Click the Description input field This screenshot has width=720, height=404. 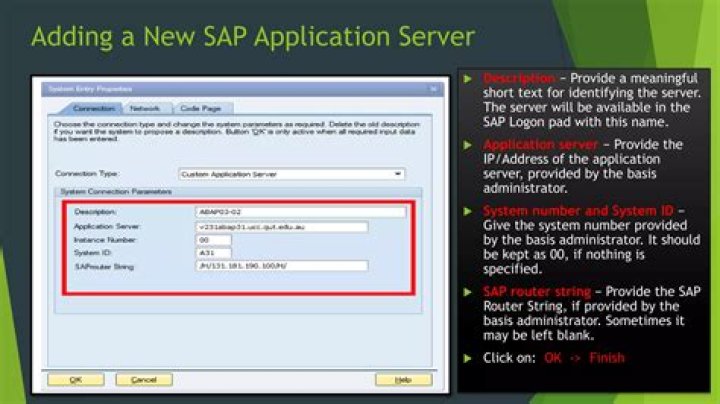pyautogui.click(x=301, y=212)
